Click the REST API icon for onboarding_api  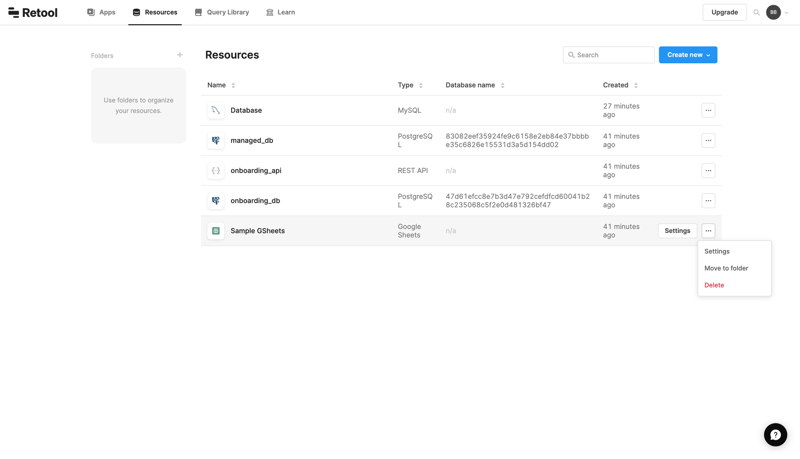click(216, 170)
